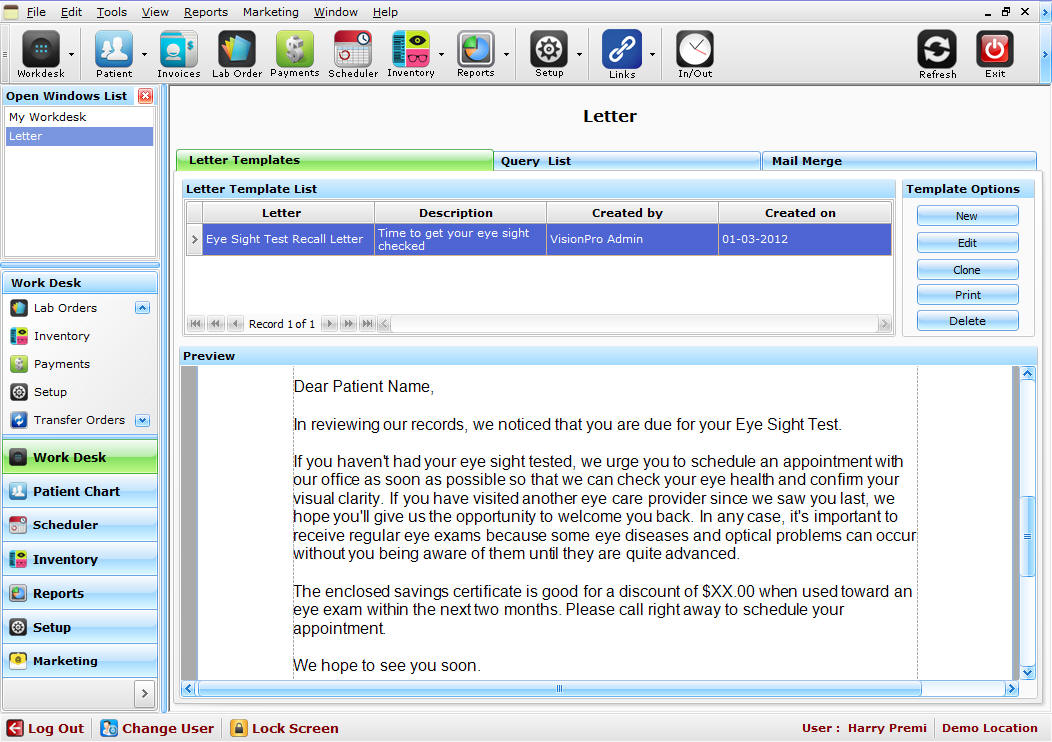Viewport: 1052px width, 742px height.
Task: Click the In/Out clock icon
Action: (695, 51)
